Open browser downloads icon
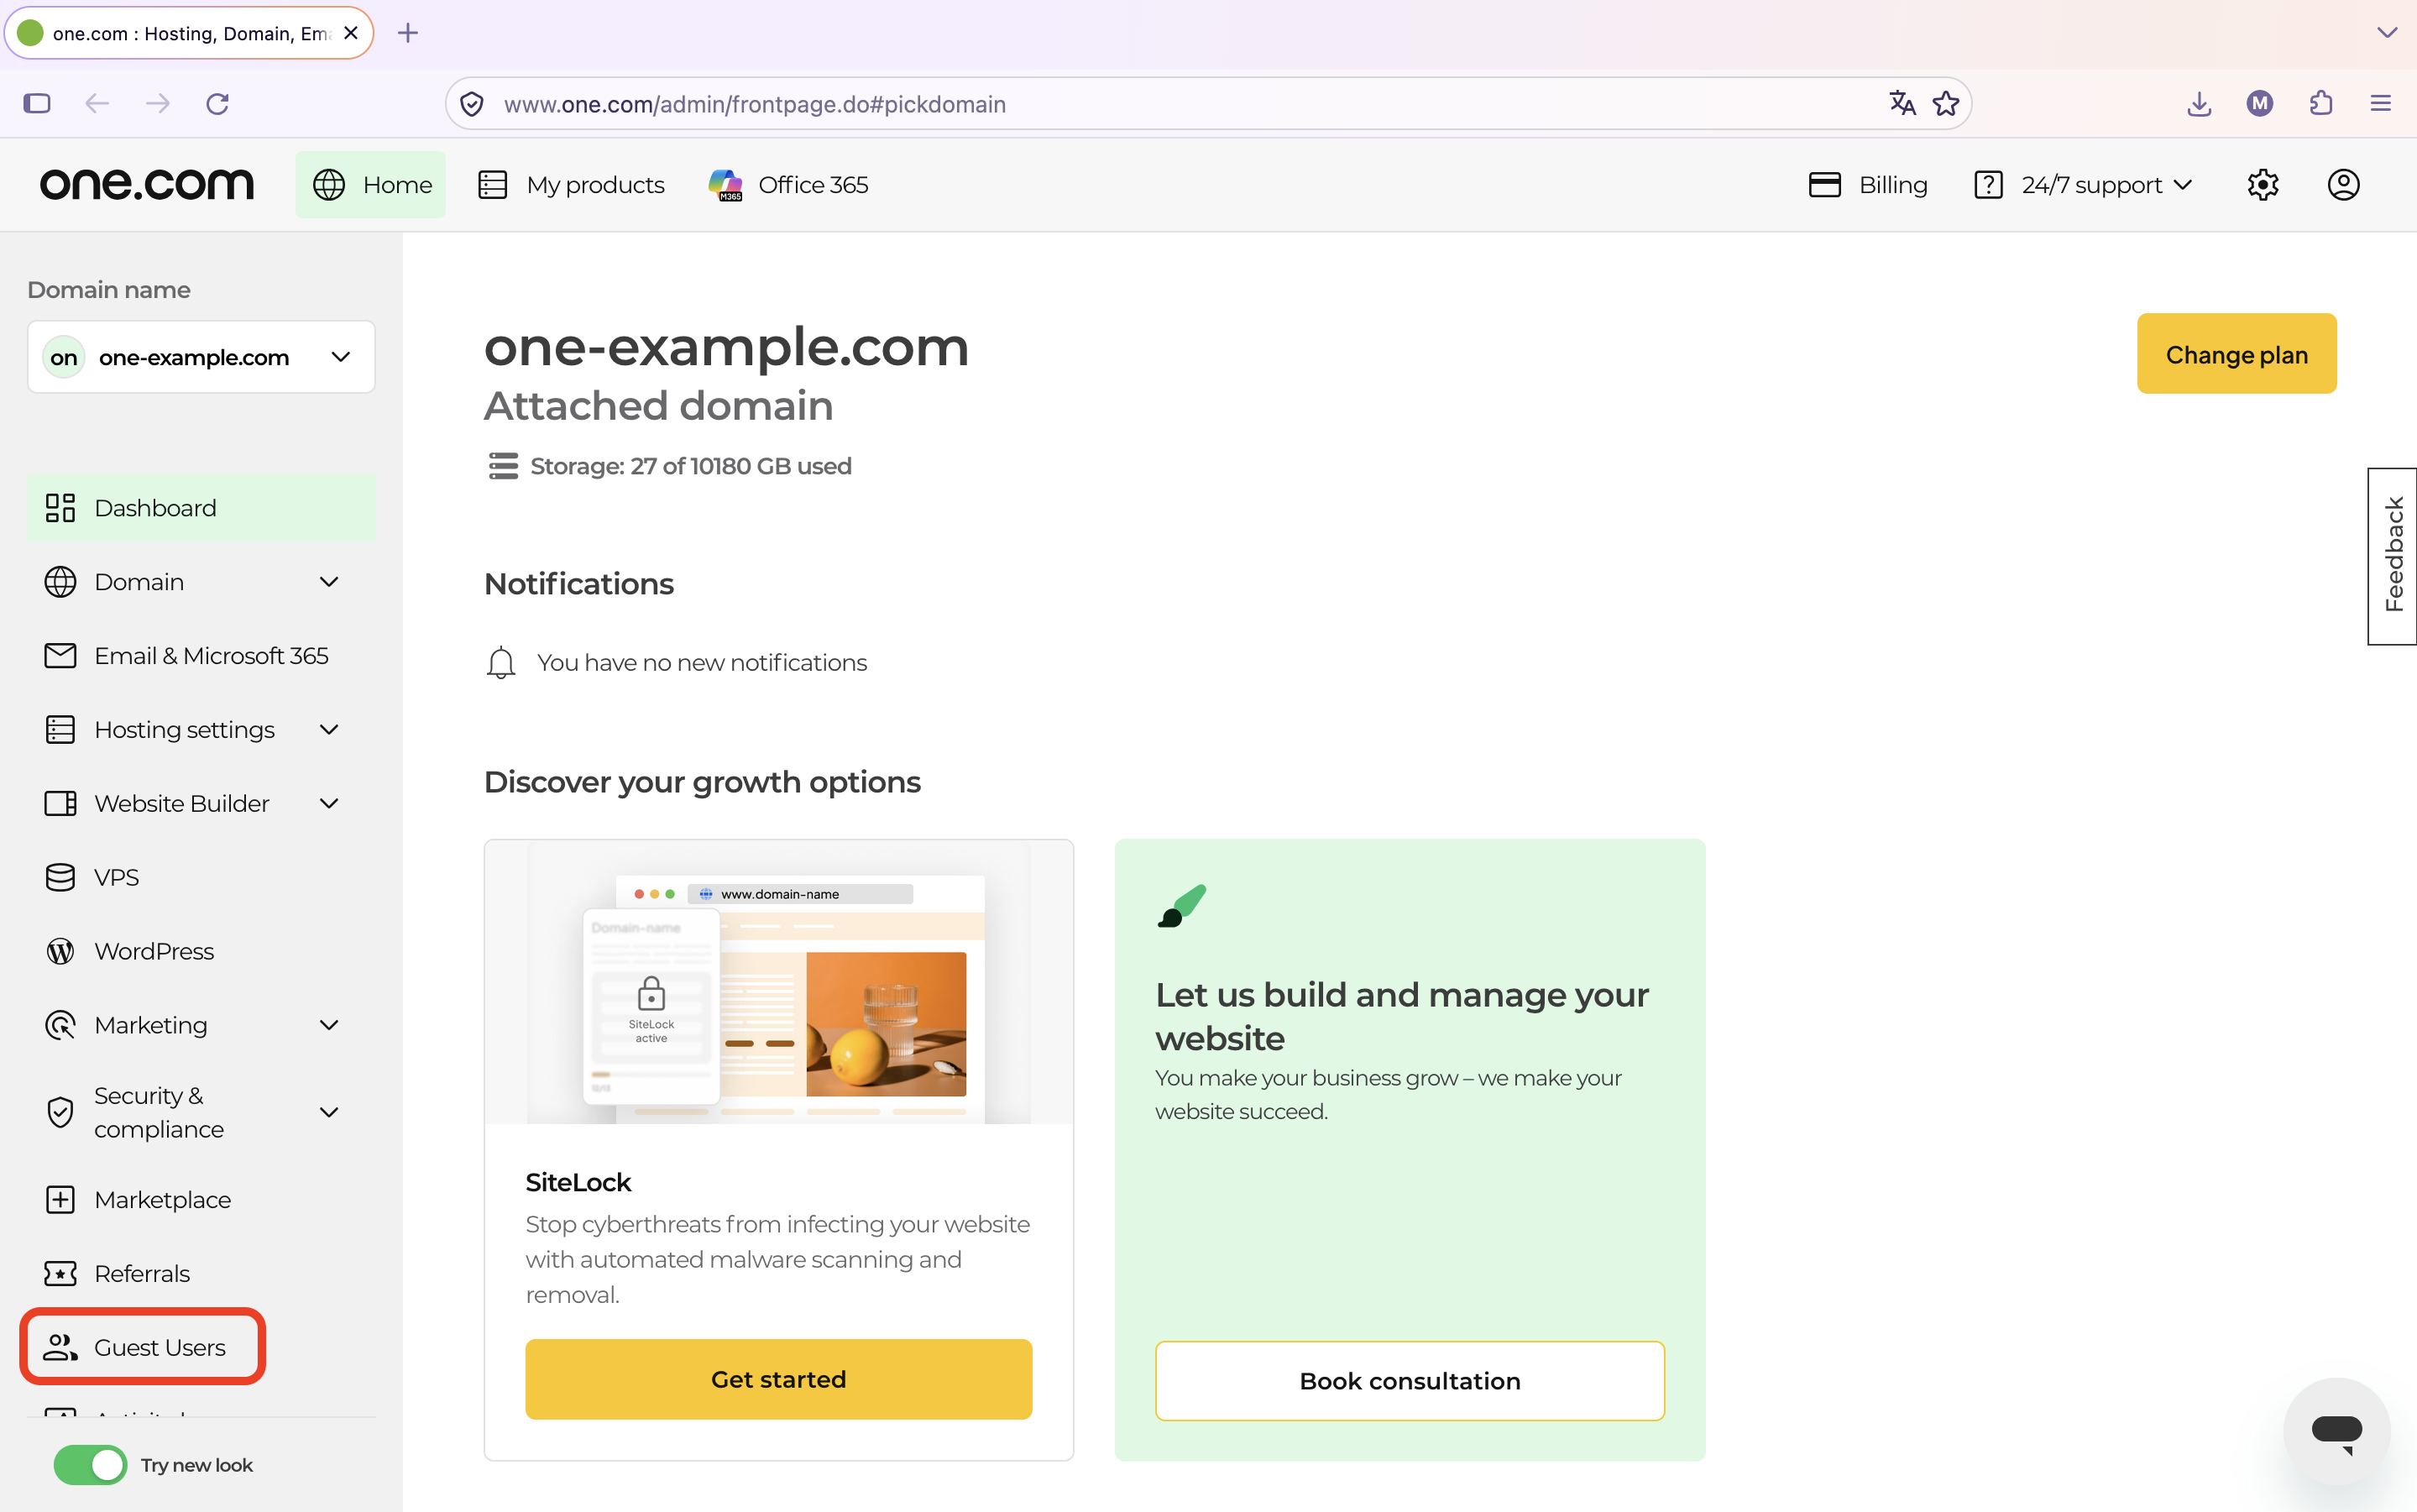2417x1512 pixels. (x=2199, y=103)
